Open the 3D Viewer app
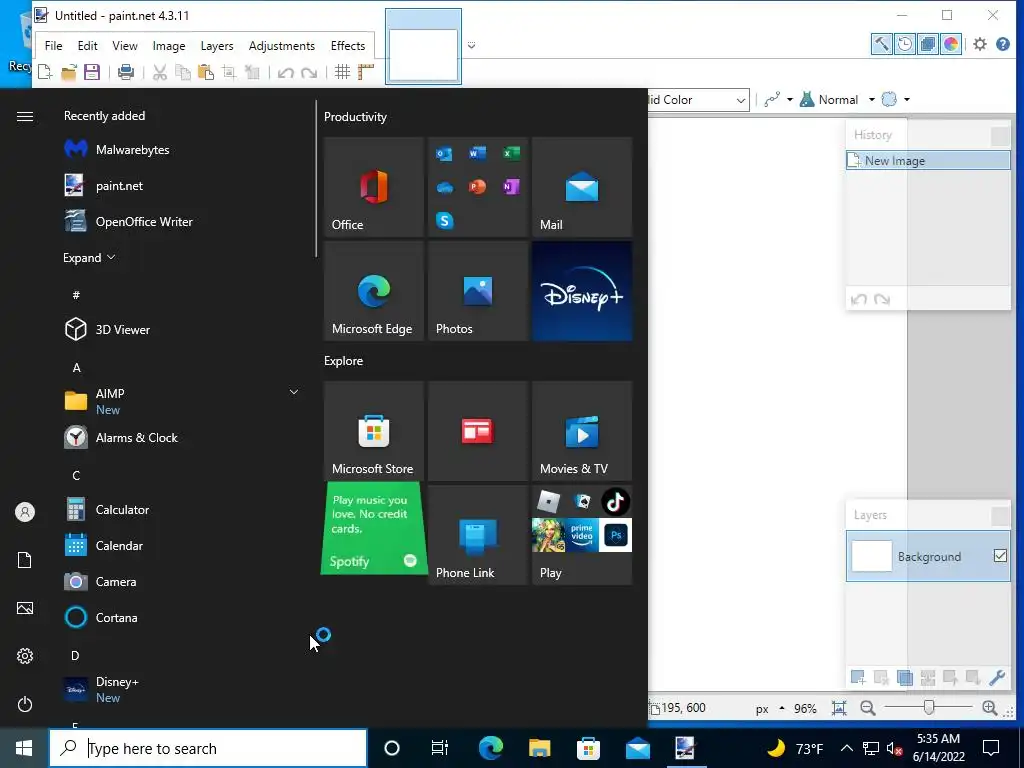Screen dimensions: 1024x768 coord(183,330)
